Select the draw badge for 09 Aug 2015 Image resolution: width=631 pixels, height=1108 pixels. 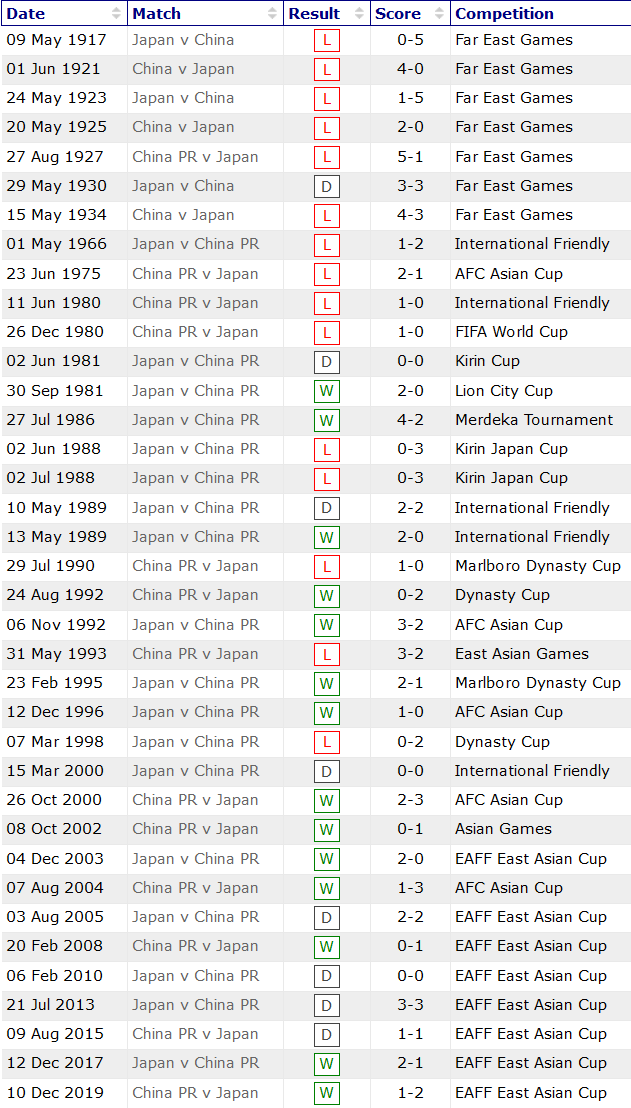tap(326, 1035)
